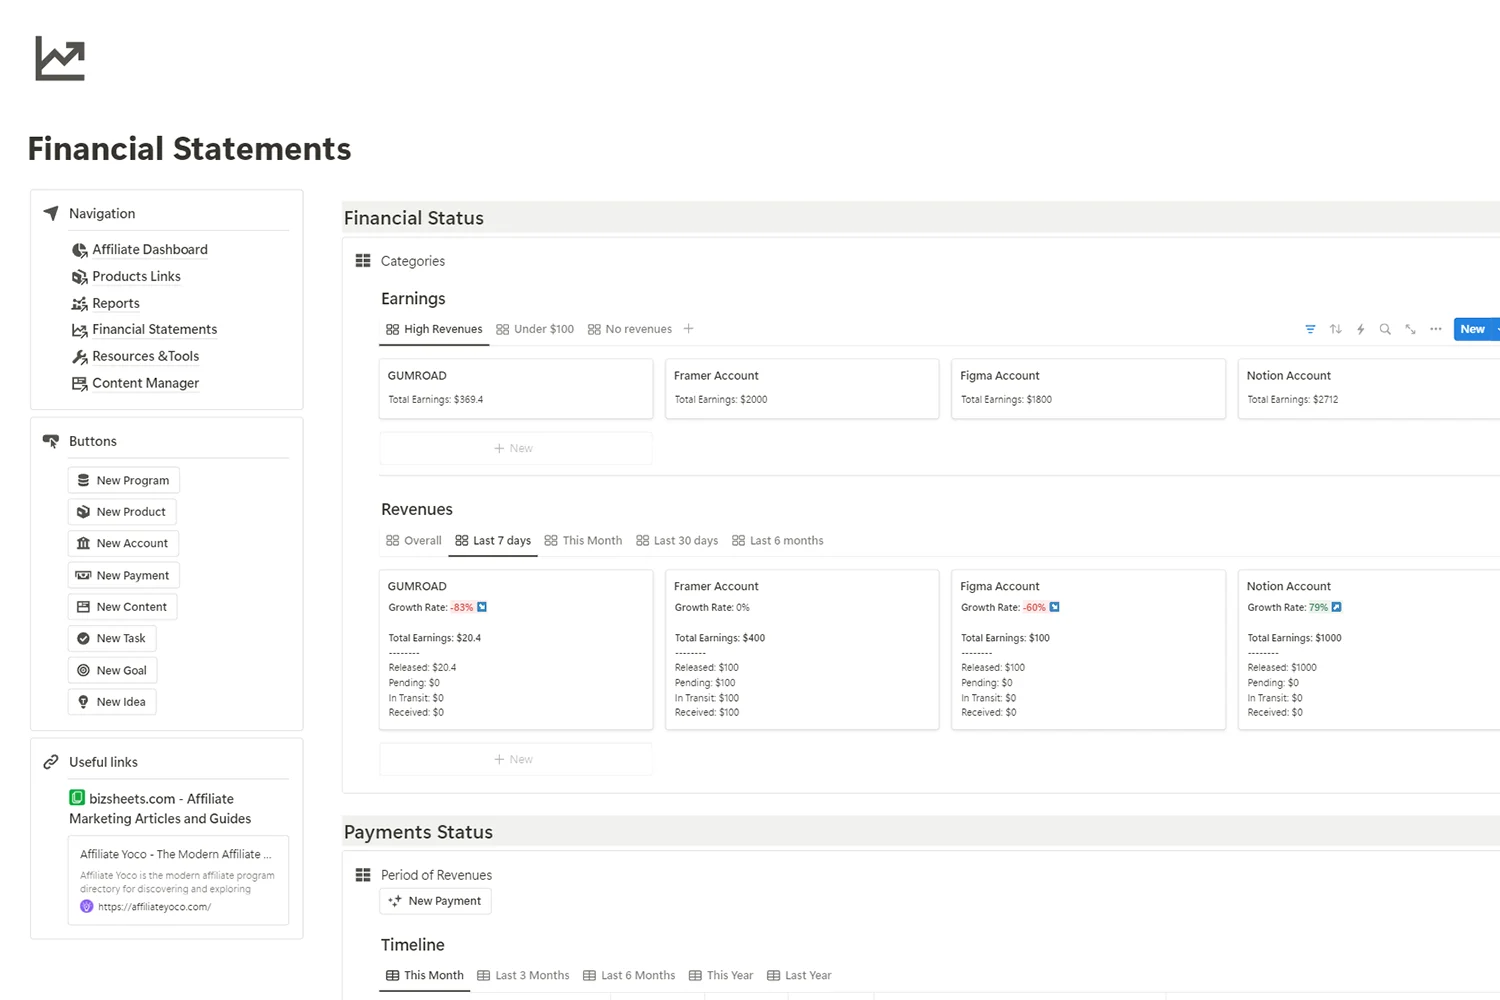1500x1000 pixels.
Task: Click Notion Account growth rate arrow icon
Action: point(1336,607)
